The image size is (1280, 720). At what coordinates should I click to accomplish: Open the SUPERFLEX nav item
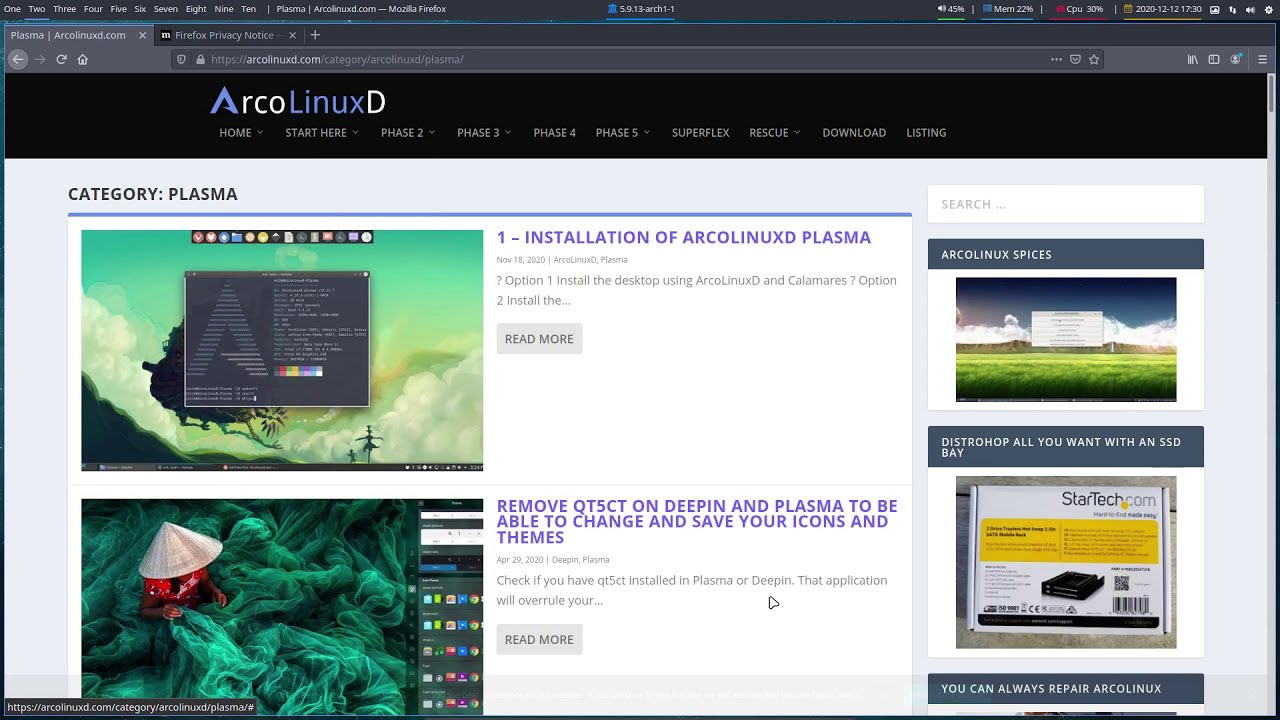(x=700, y=132)
